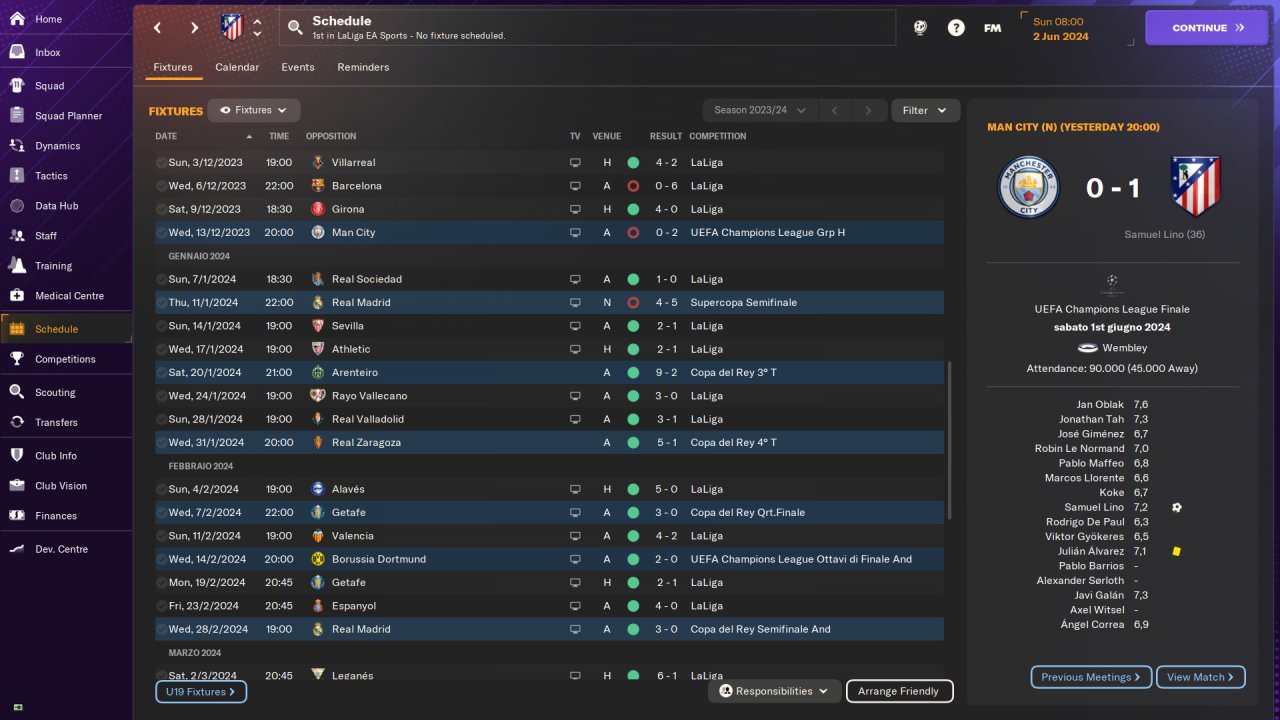Open the Tactics board icon

tap(17, 176)
